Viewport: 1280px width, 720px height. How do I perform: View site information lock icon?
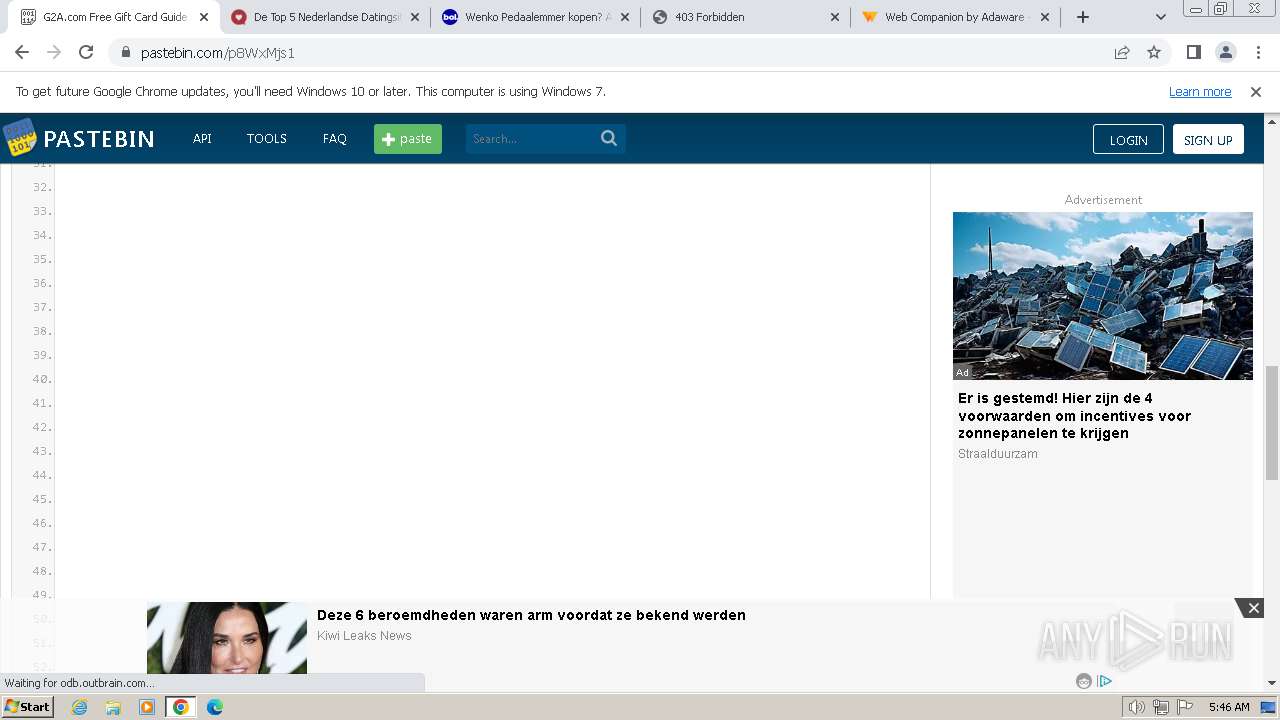tap(125, 53)
